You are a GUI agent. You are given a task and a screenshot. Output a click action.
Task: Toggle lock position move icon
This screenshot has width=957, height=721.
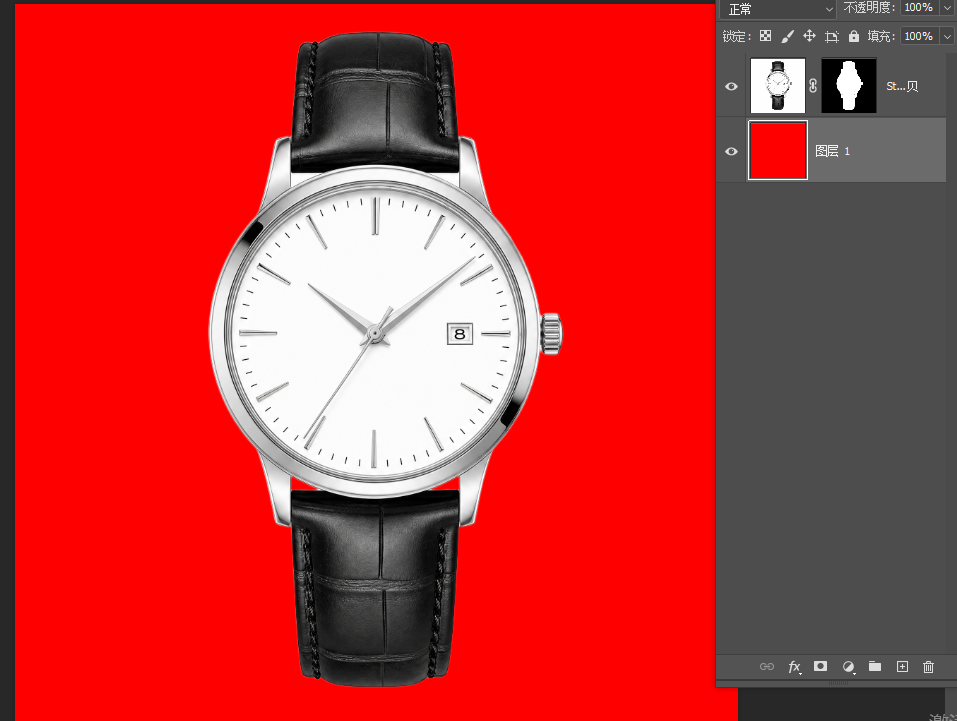[809, 36]
